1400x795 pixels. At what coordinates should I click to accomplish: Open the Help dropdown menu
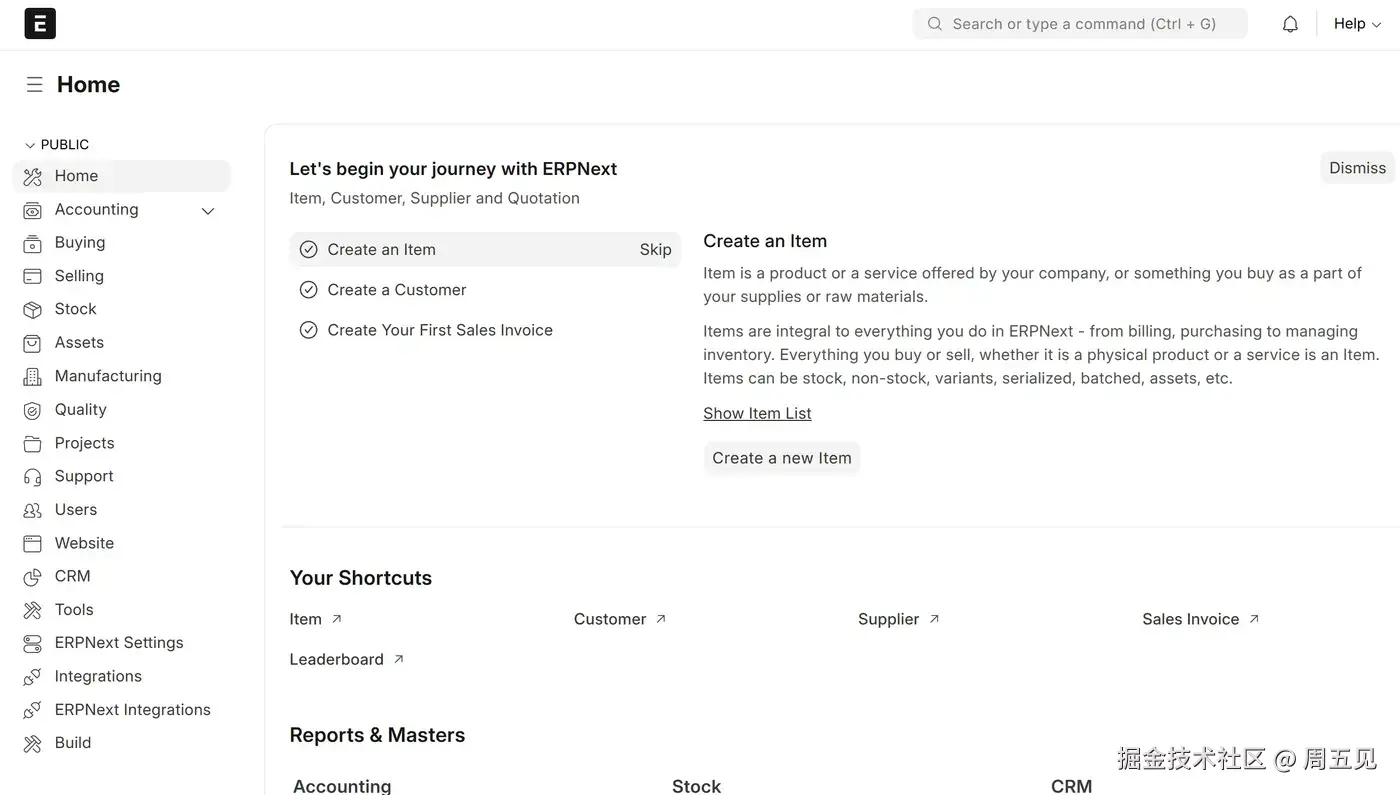1357,24
